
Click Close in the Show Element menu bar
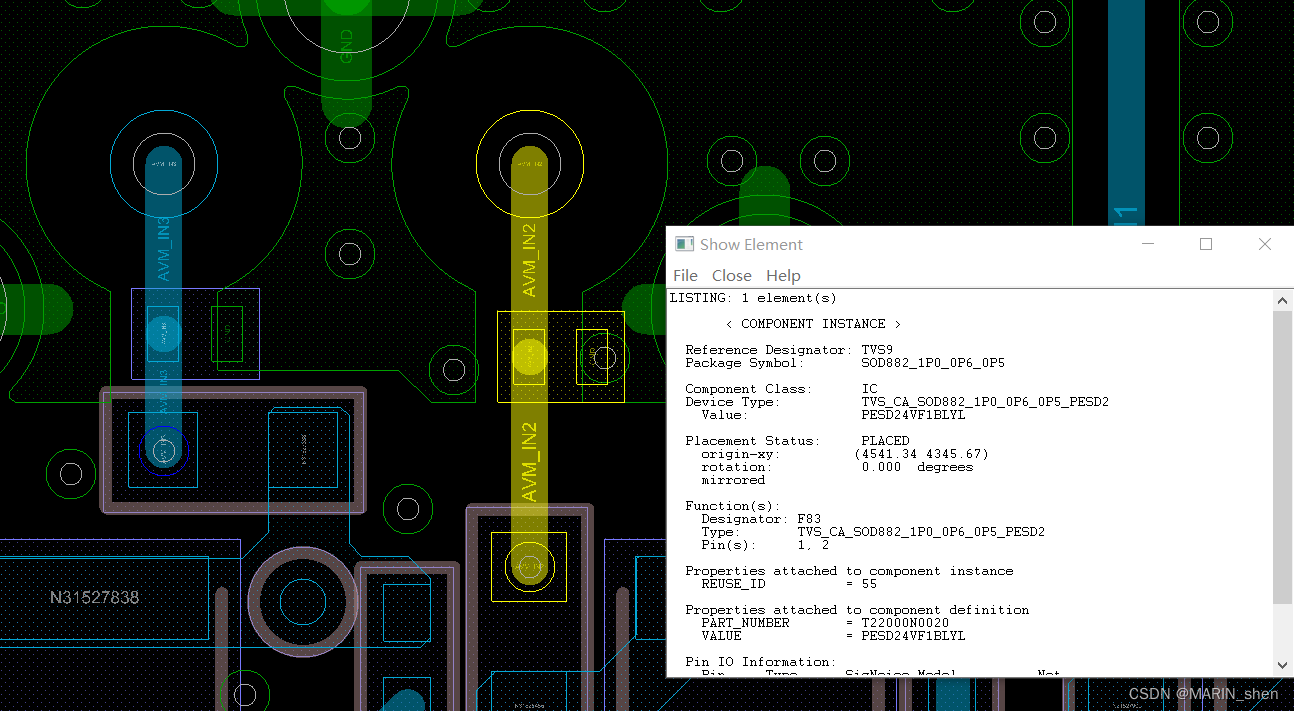point(731,275)
